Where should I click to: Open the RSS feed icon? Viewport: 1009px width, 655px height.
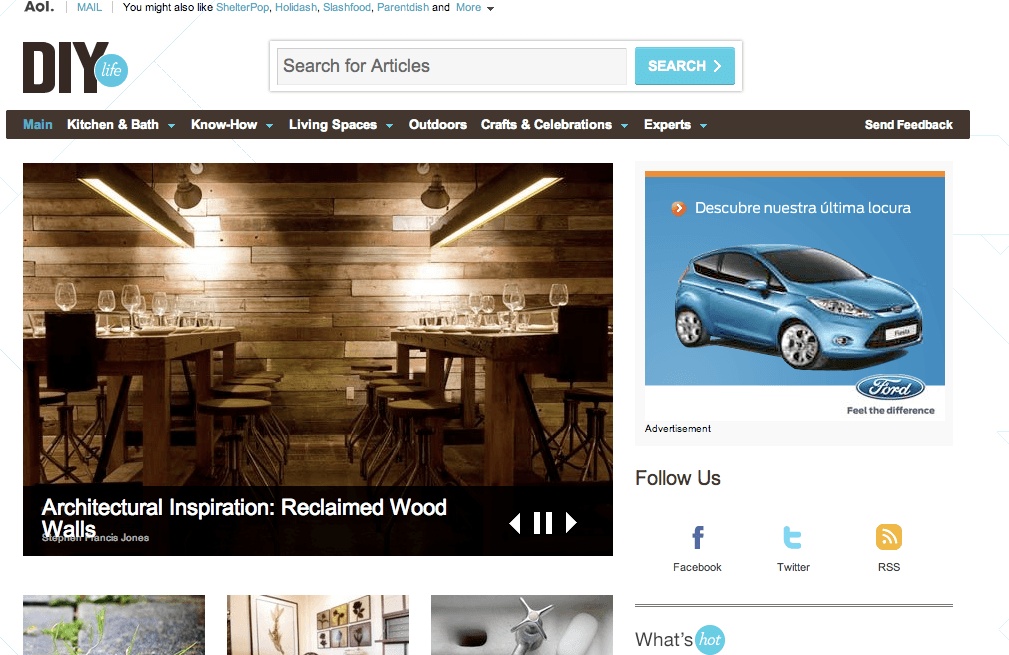click(x=889, y=538)
